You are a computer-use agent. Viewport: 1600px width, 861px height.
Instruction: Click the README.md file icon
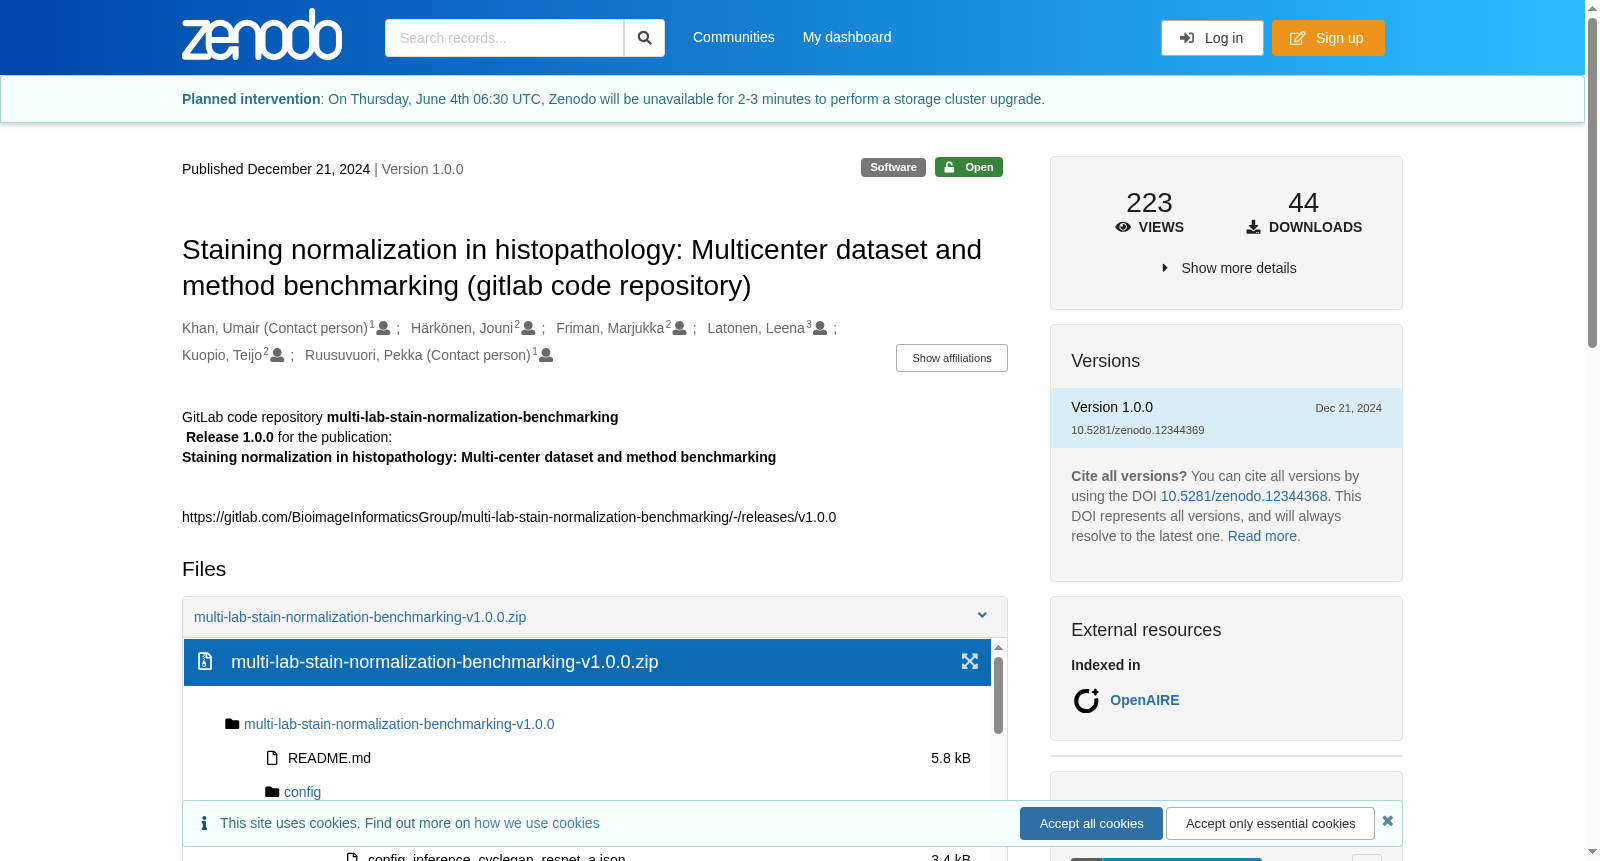tap(272, 758)
